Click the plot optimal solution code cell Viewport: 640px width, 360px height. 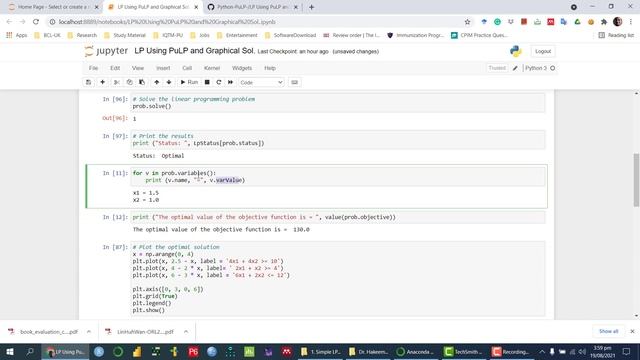pos(338,279)
